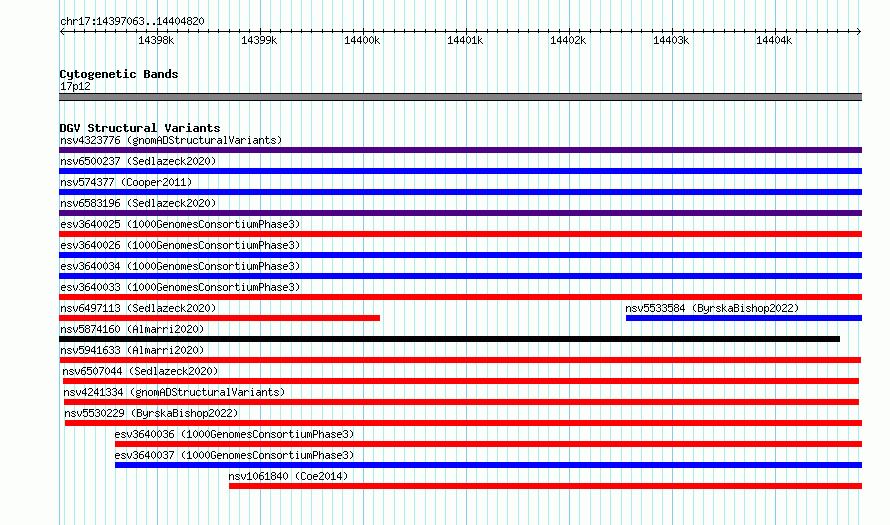Image resolution: width=890 pixels, height=525 pixels.
Task: Click the DGV Structural Variants track title
Action: pos(140,128)
